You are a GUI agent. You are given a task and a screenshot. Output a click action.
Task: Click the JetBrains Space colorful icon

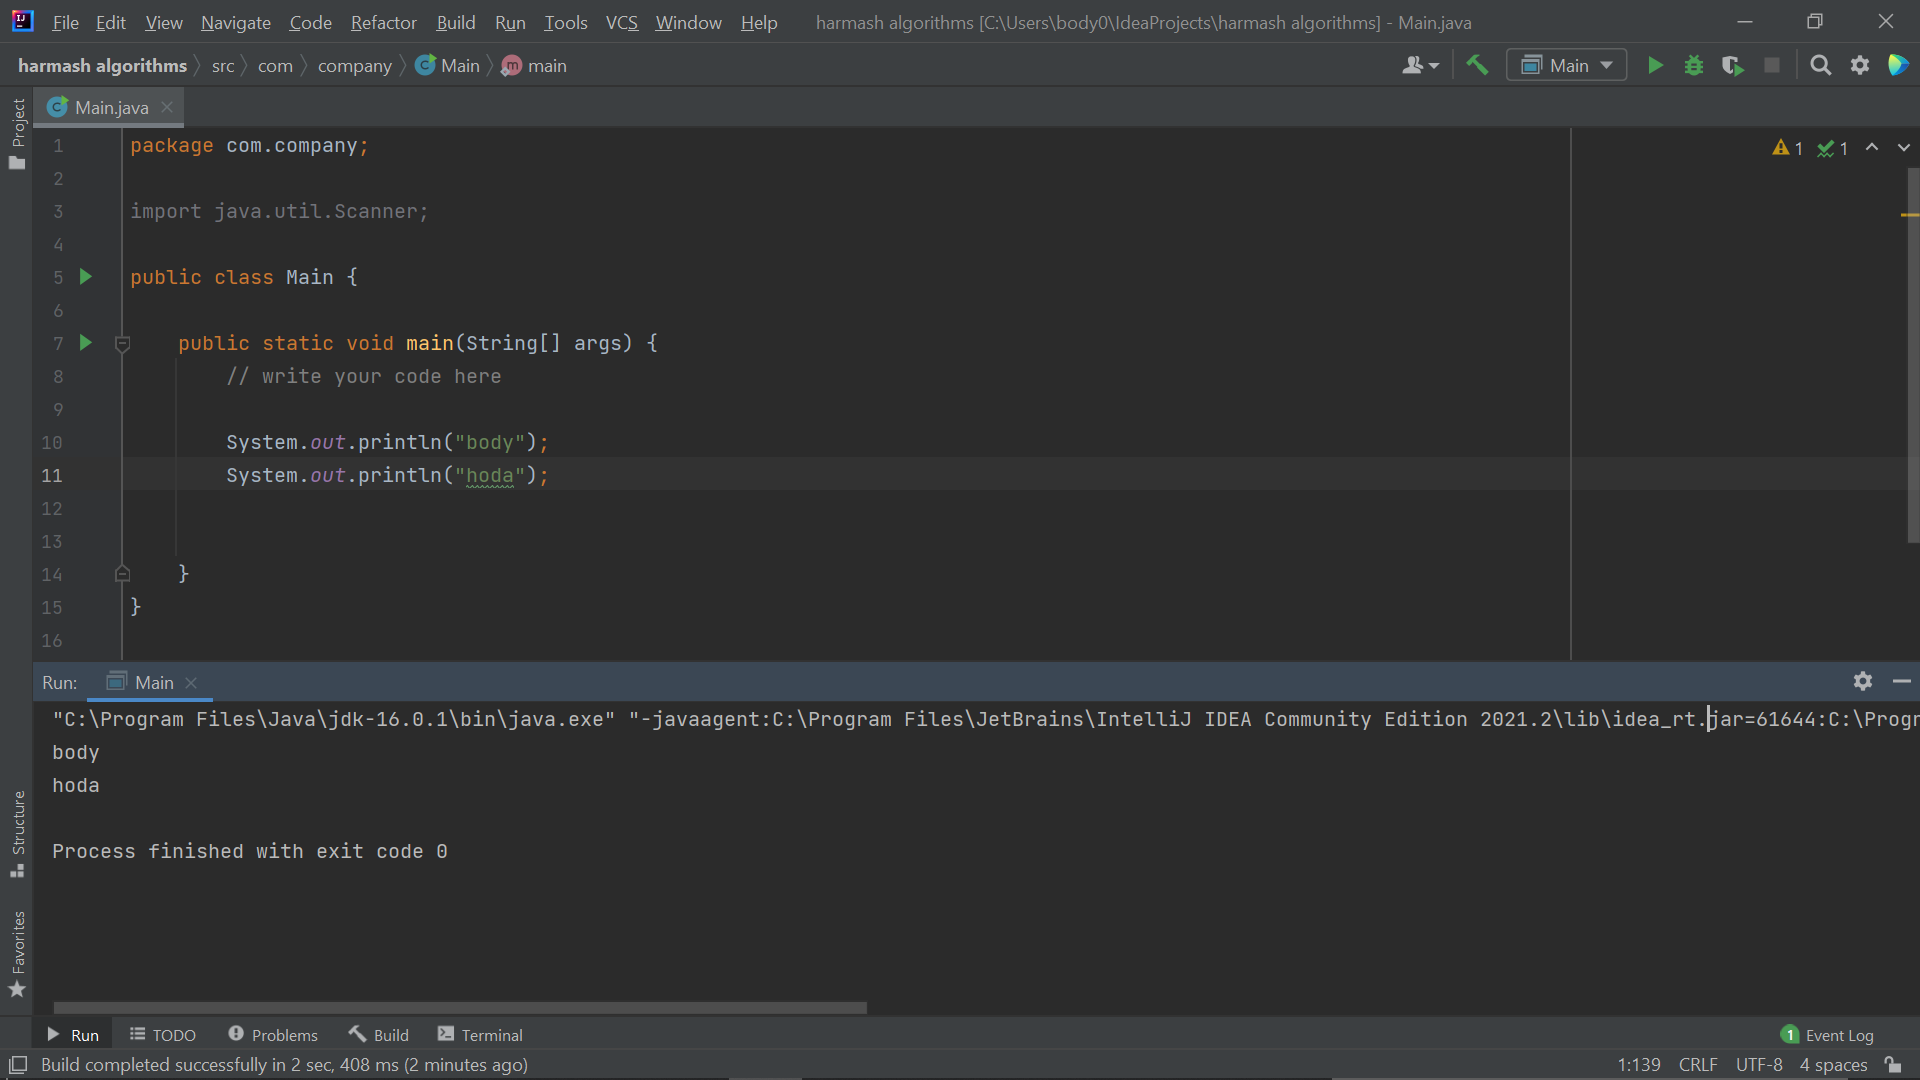(x=1898, y=65)
